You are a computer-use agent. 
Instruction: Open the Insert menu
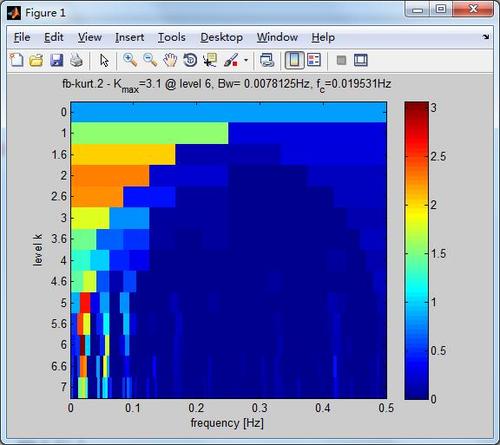130,37
